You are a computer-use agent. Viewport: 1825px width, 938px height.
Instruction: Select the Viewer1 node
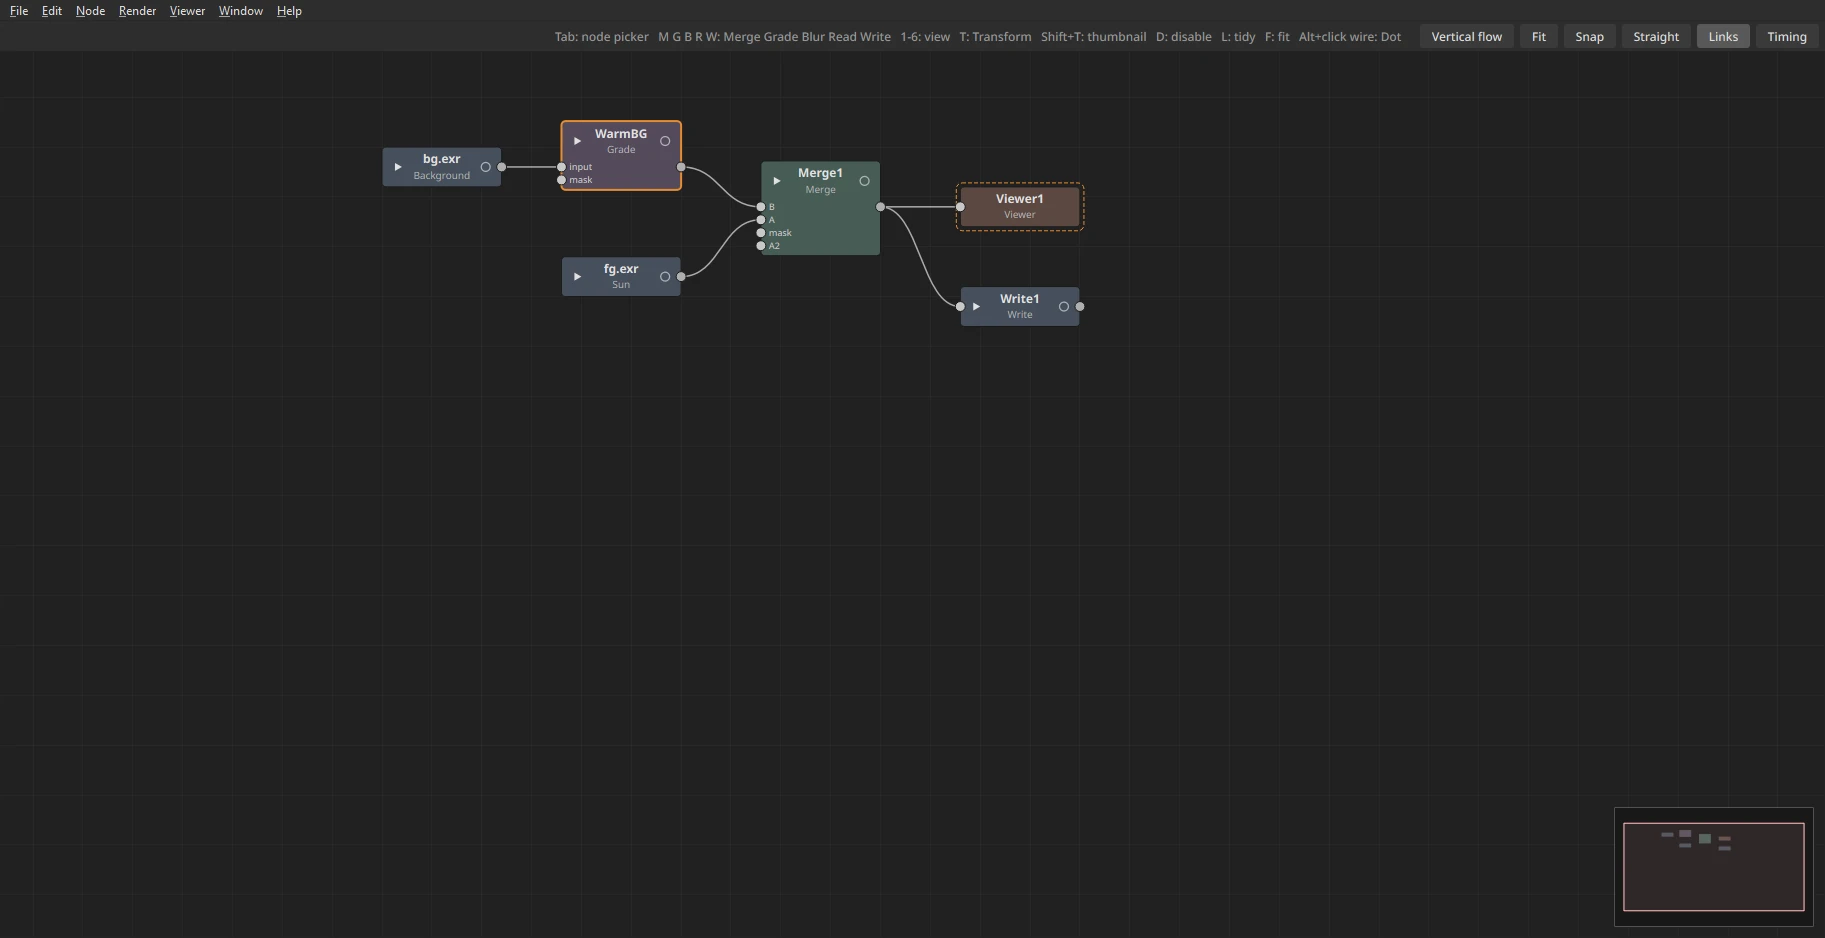coord(1020,207)
